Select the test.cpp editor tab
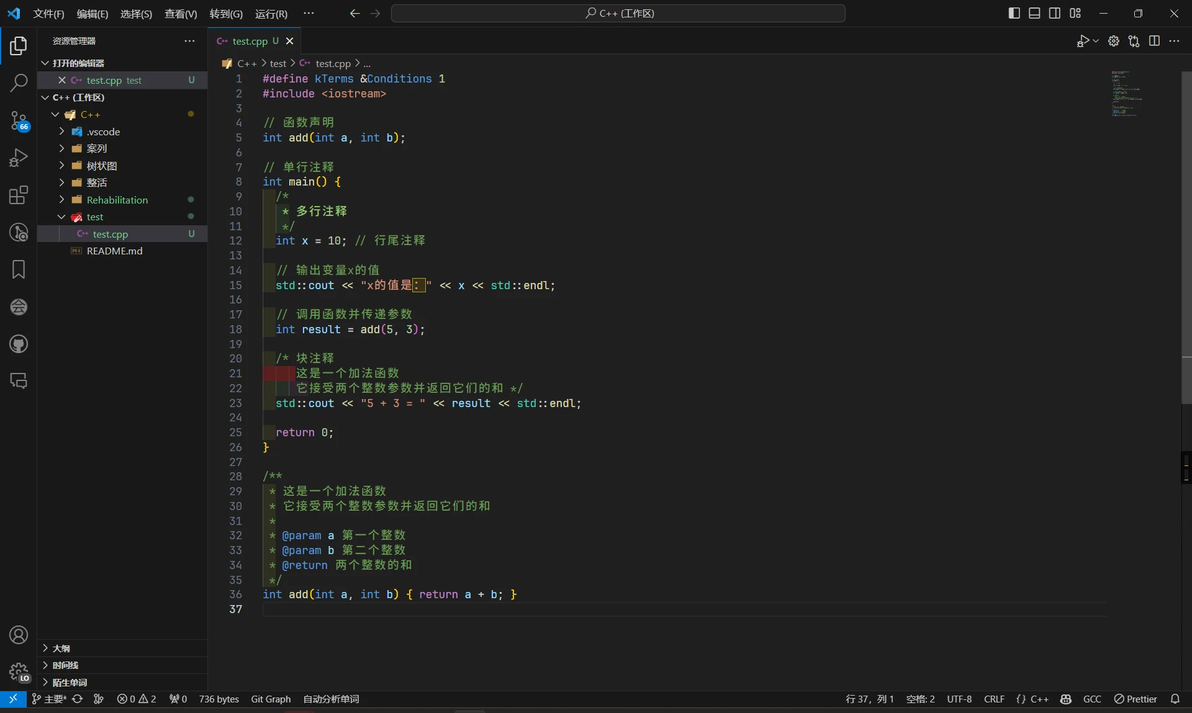The image size is (1192, 713). coord(255,41)
